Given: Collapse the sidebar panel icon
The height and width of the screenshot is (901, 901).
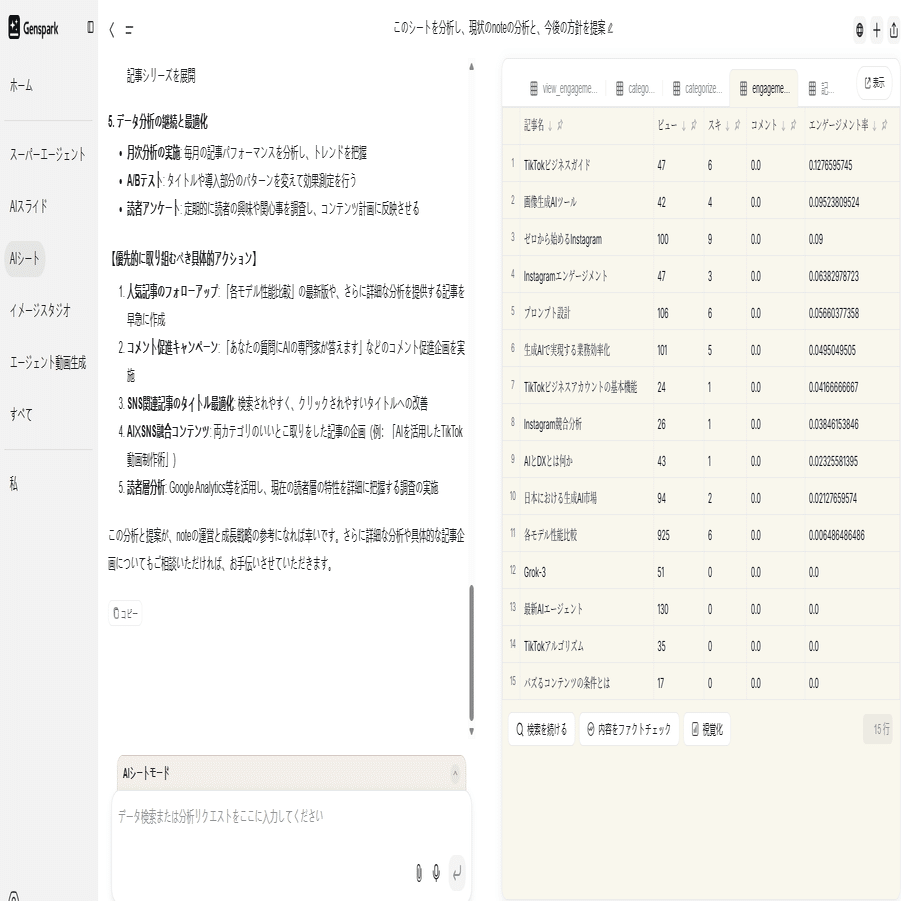Looking at the screenshot, I should tap(90, 27).
